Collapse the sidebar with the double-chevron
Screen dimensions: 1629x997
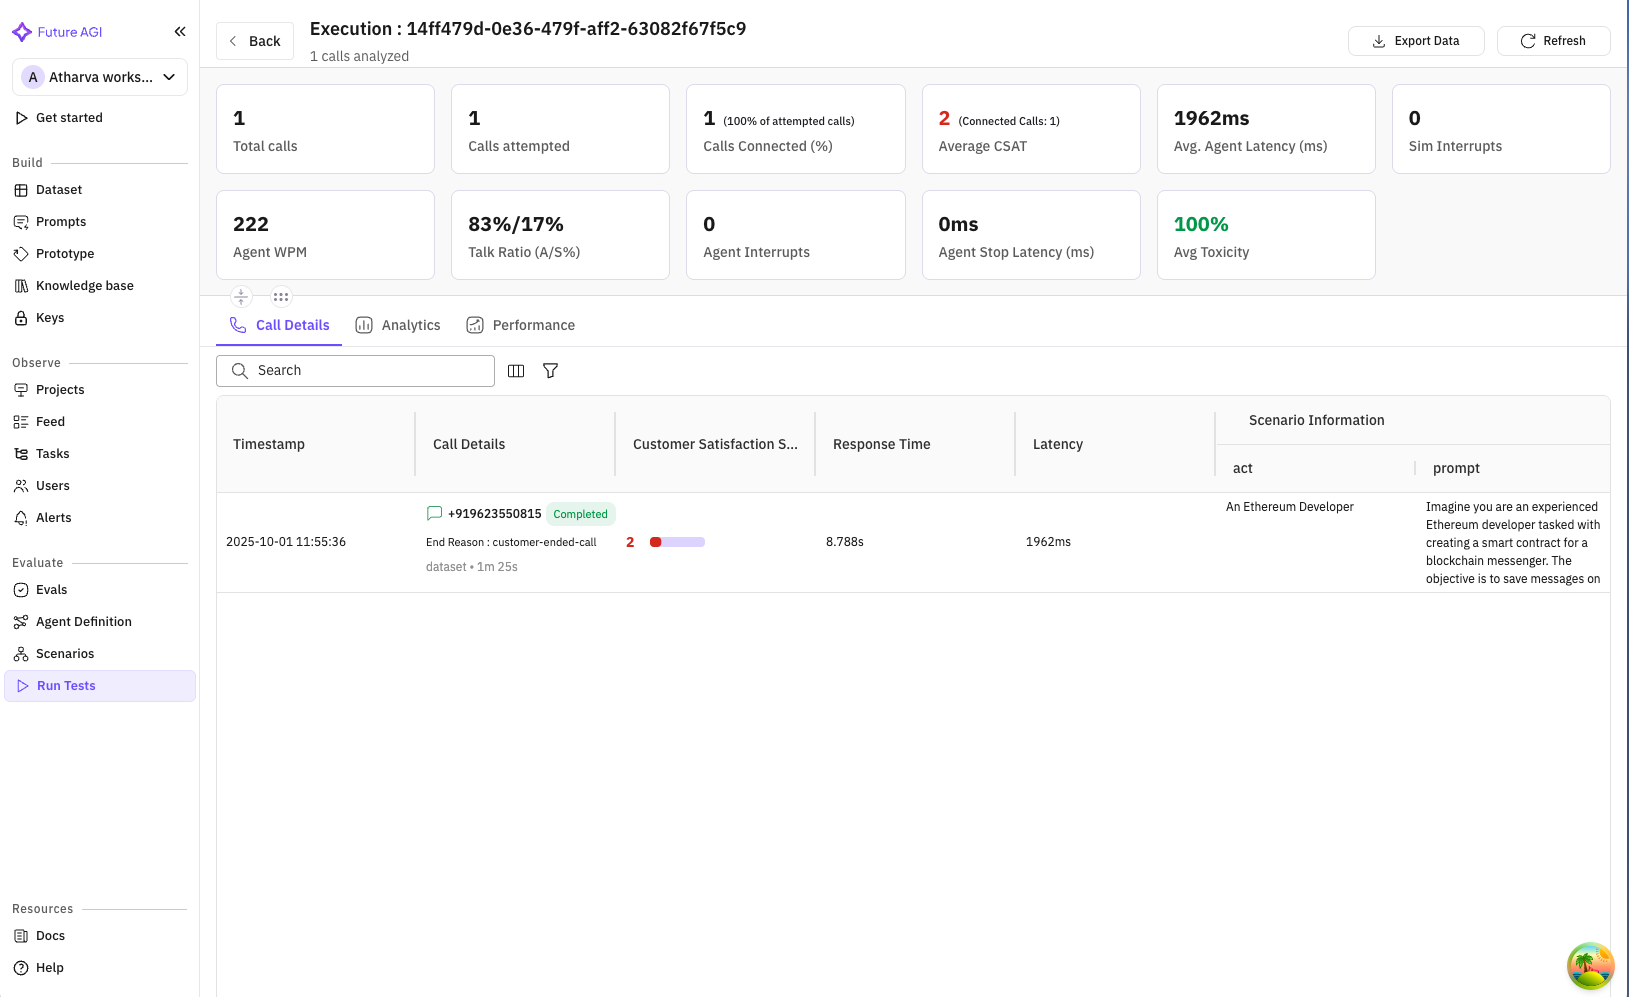pos(180,31)
